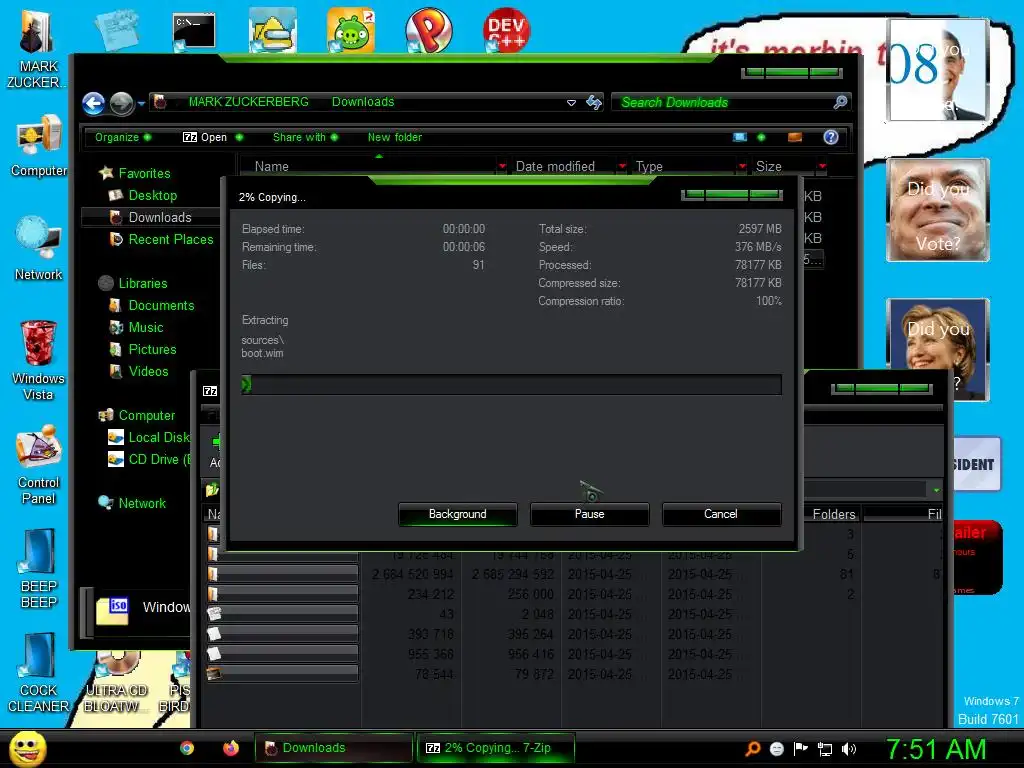Expand the address bar dropdown arrow
The image size is (1024, 768).
571,103
